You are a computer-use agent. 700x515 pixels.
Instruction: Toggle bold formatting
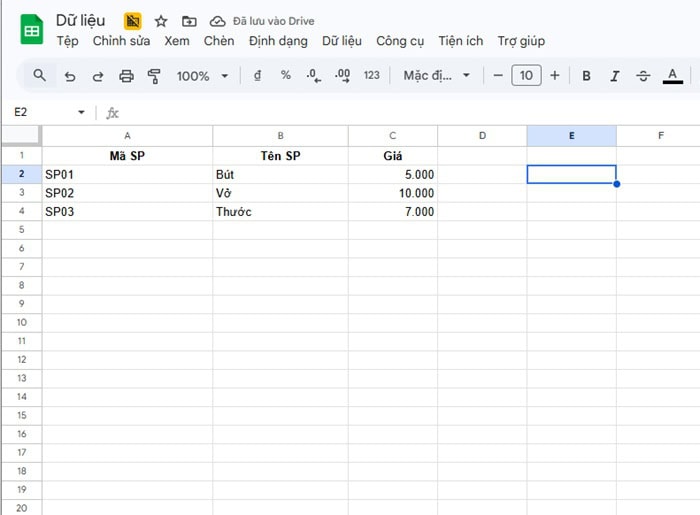586,76
